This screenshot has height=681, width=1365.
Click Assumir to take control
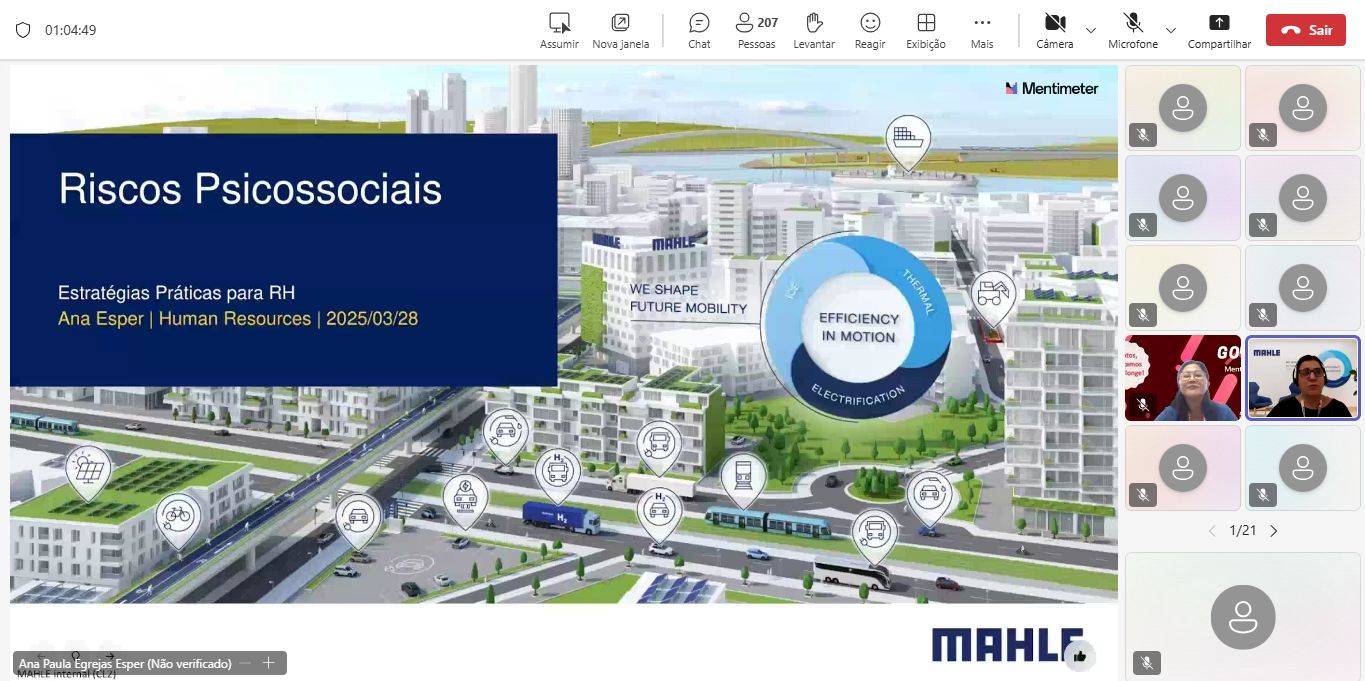pos(559,29)
